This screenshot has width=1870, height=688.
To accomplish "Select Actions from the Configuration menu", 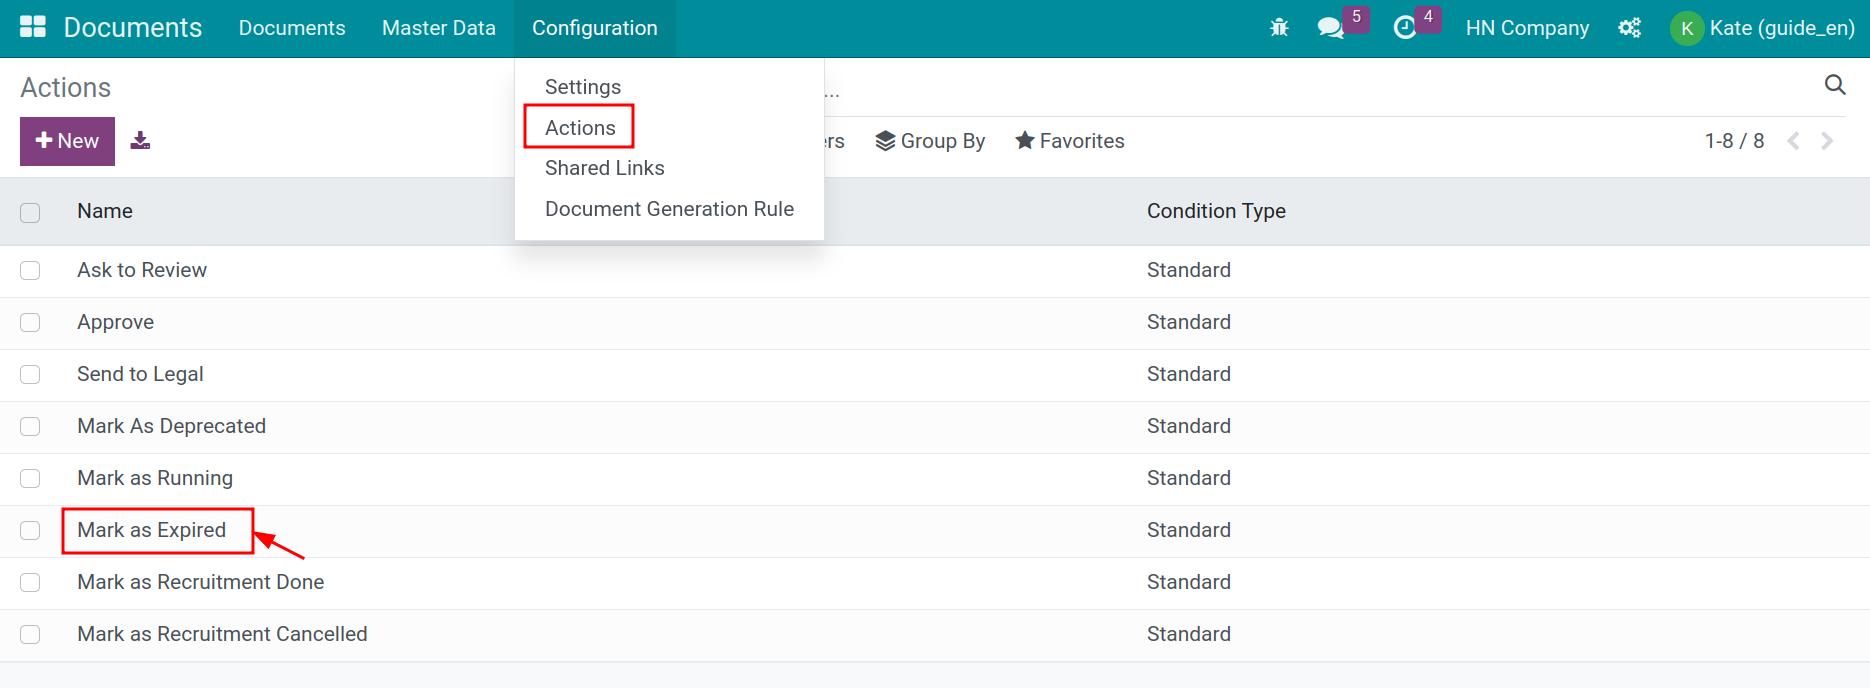I will point(580,128).
